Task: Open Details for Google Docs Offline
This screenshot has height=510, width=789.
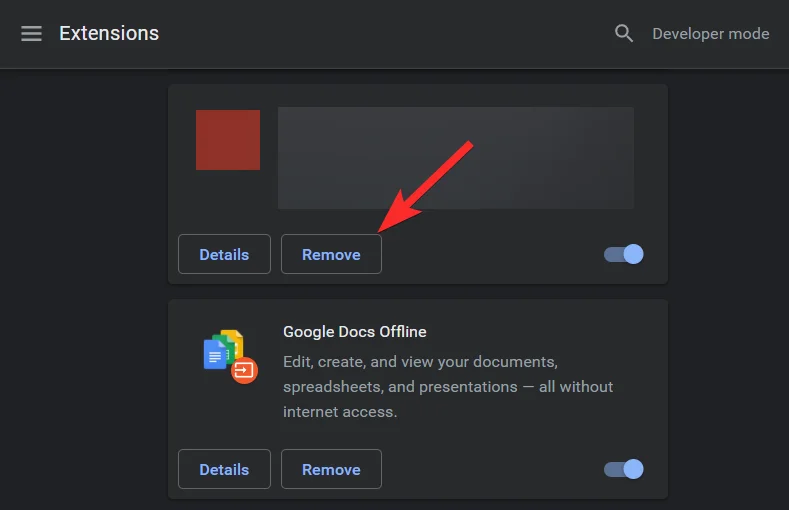Action: tap(224, 469)
